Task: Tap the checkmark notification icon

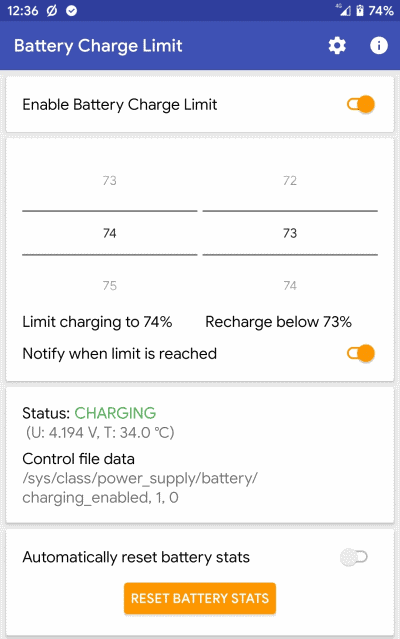Action: 72,11
